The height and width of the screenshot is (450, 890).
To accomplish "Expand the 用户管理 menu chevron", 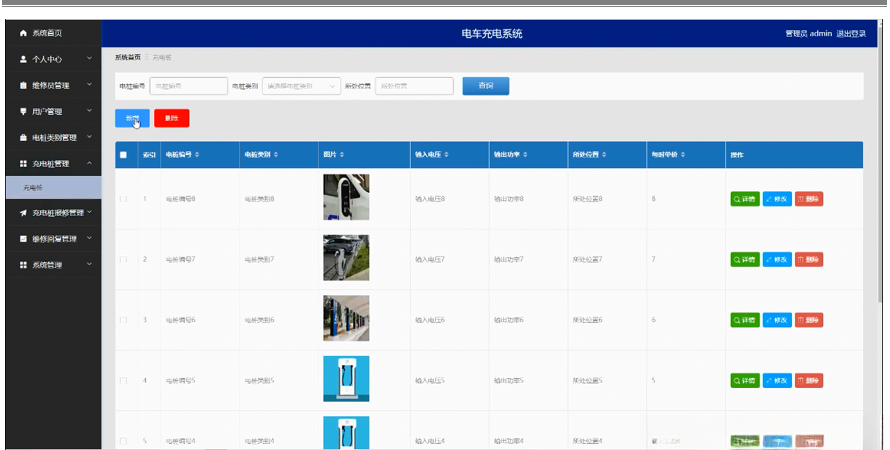I will tap(89, 111).
